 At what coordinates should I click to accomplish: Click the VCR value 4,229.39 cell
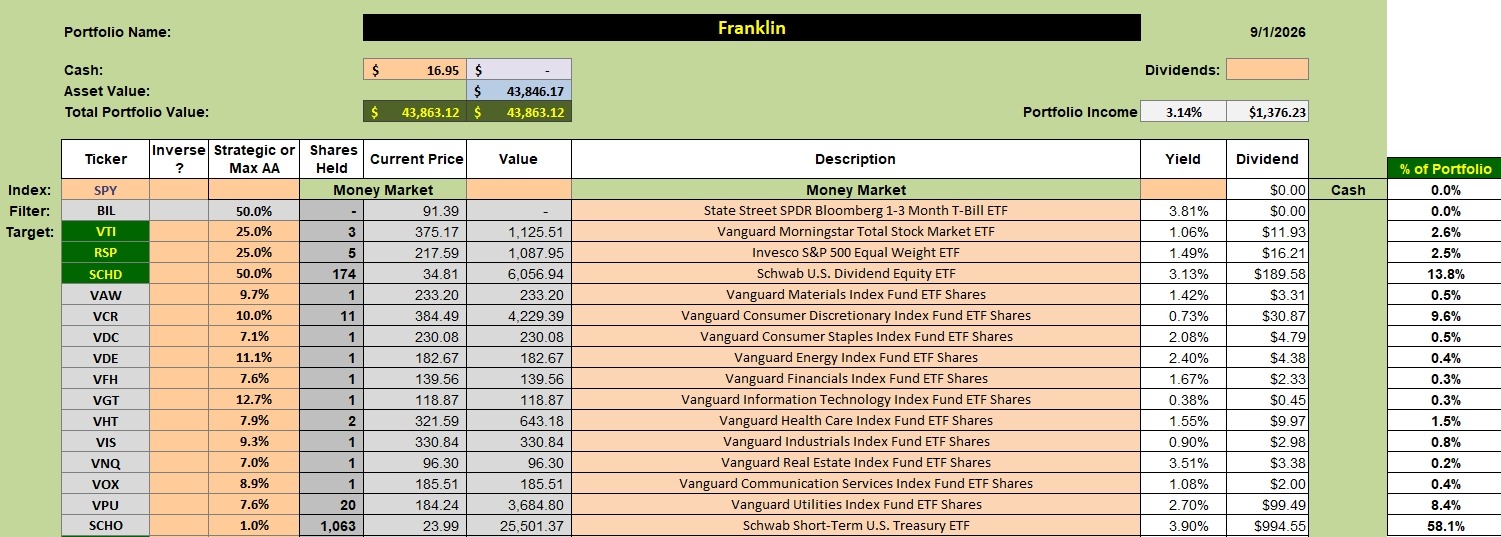click(519, 316)
